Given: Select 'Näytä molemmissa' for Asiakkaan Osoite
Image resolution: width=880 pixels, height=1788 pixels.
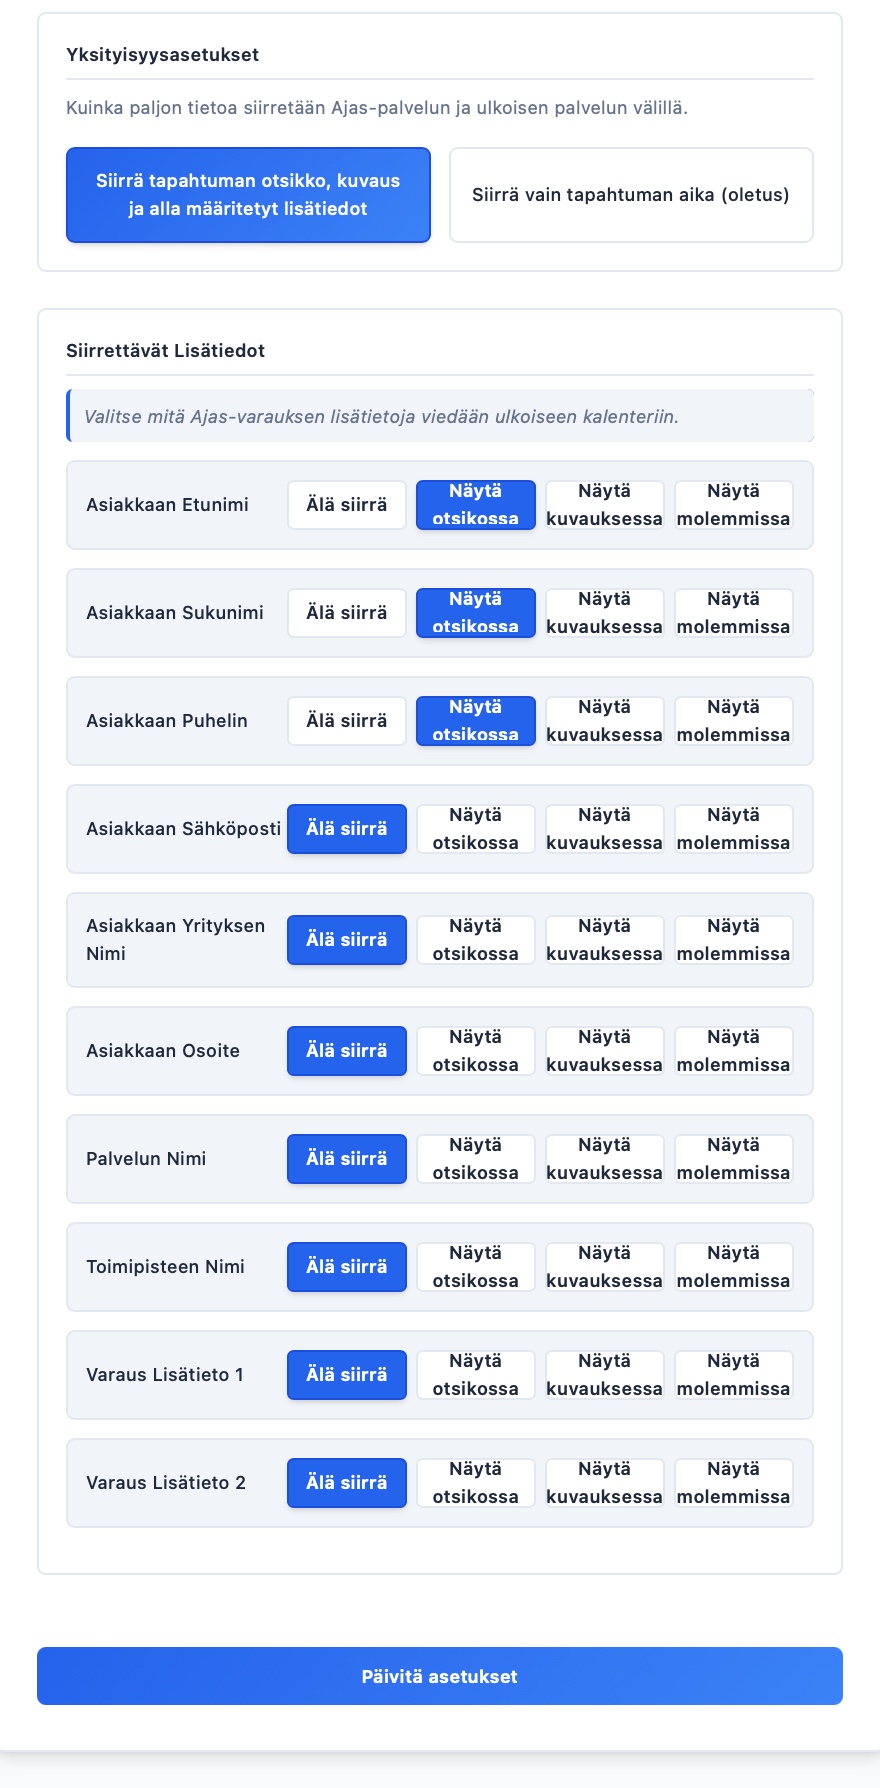Looking at the screenshot, I should click(x=733, y=1051).
